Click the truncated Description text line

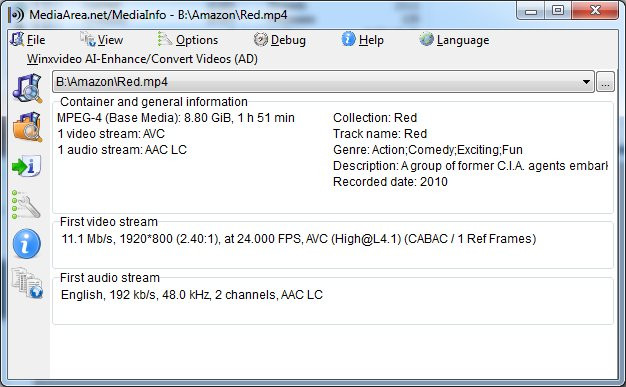point(470,166)
